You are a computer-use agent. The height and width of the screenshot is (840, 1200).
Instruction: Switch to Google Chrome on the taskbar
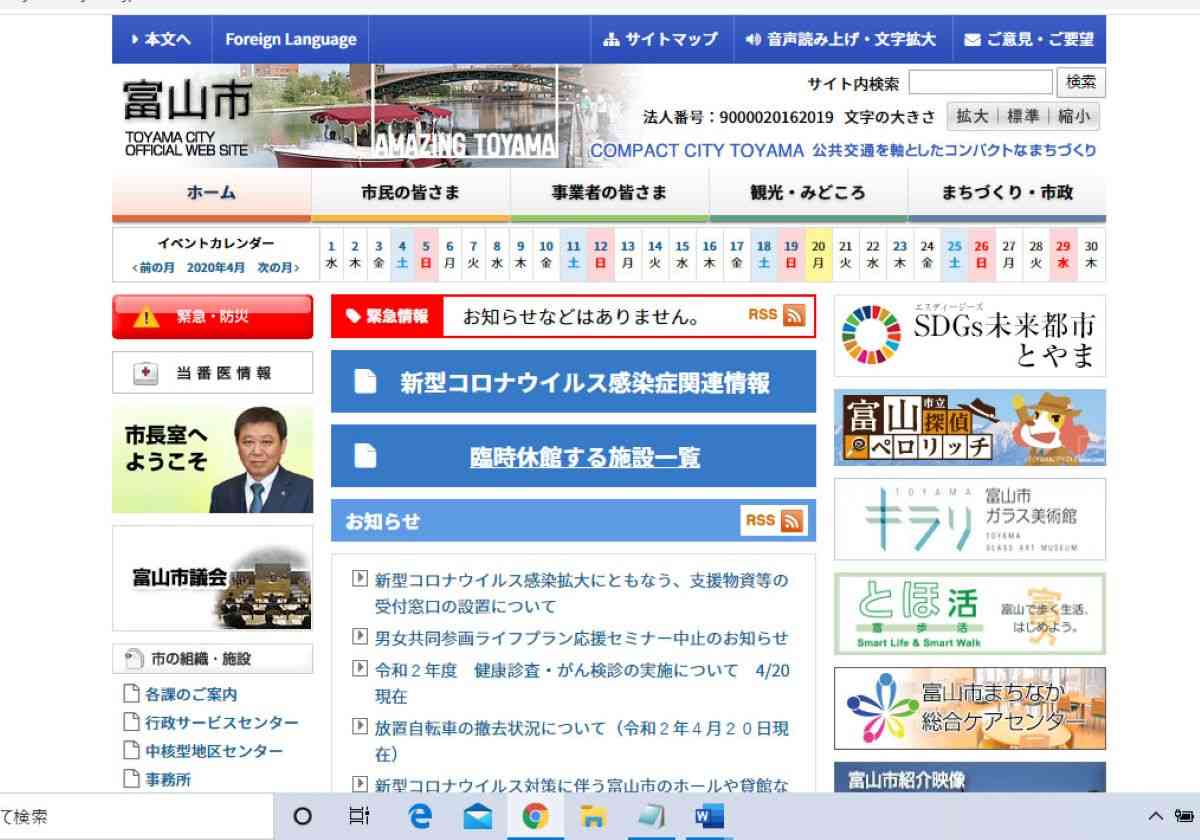point(535,817)
